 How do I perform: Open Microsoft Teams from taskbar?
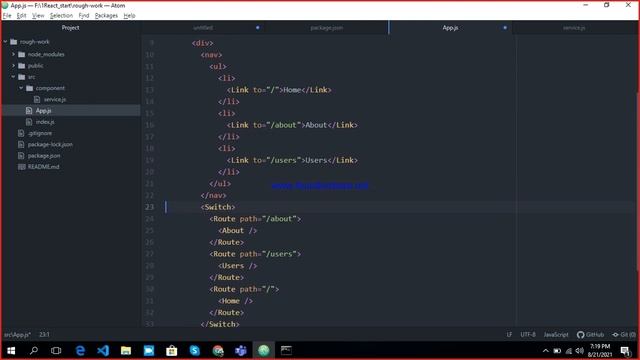point(241,351)
